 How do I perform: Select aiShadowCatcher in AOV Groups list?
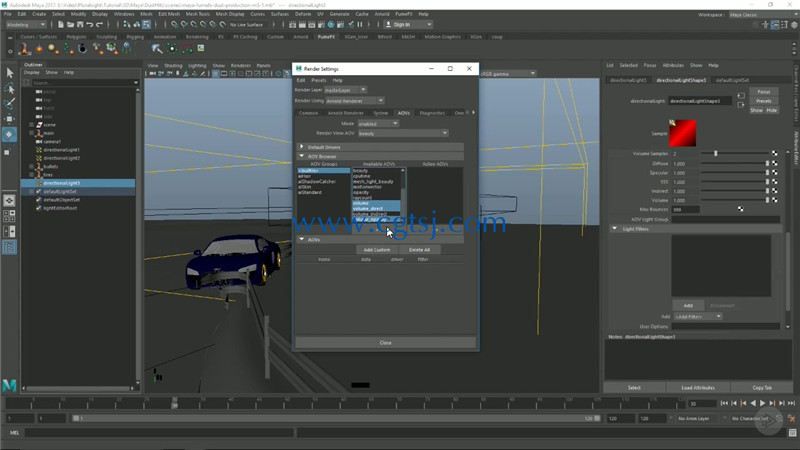pos(317,181)
